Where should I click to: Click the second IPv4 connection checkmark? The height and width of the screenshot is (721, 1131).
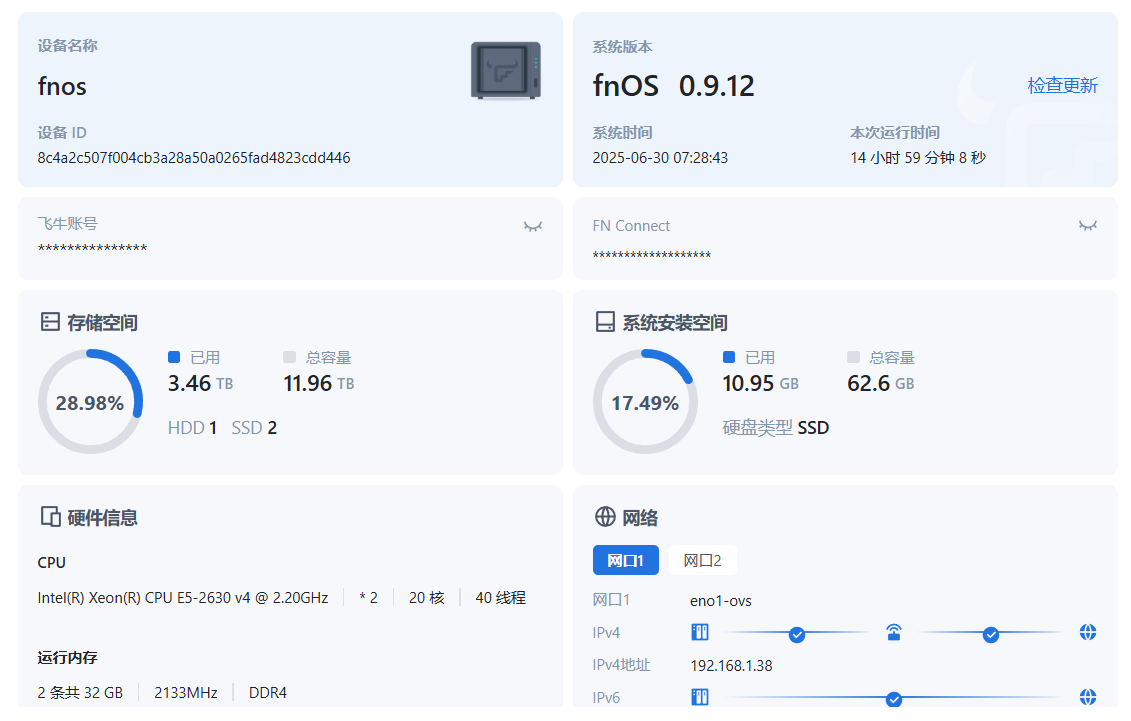[991, 634]
